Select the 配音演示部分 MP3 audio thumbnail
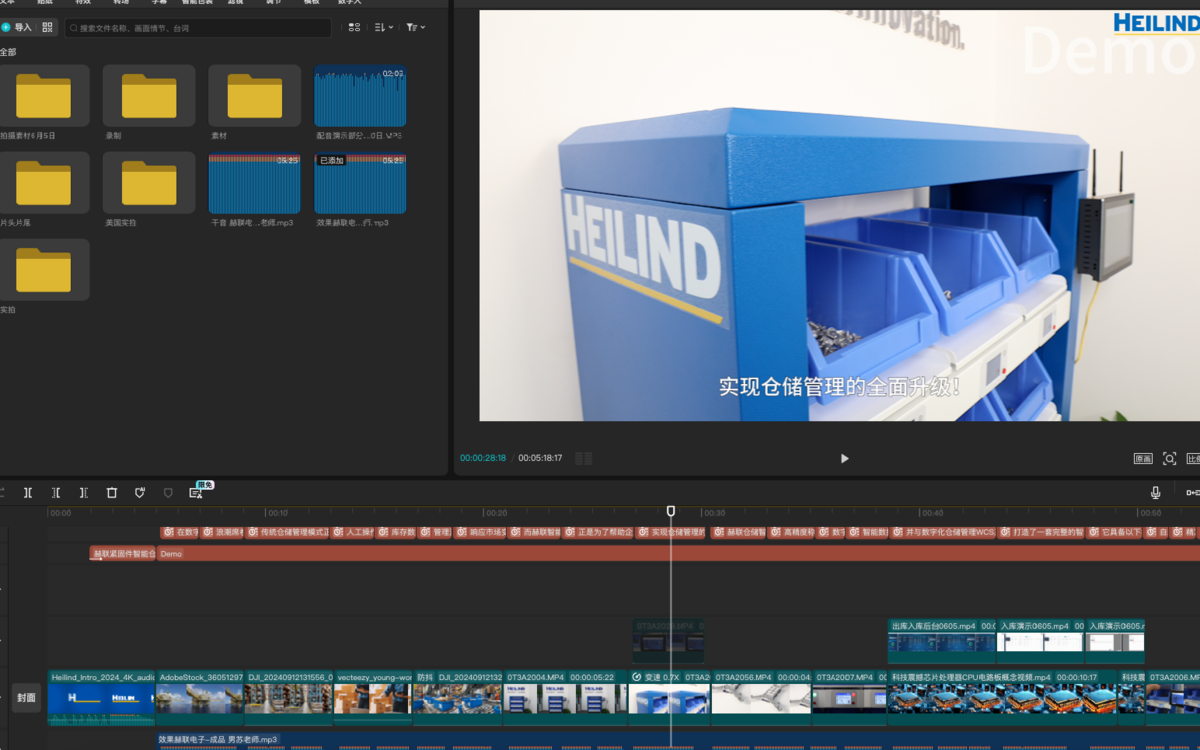1200x750 pixels. (x=360, y=96)
